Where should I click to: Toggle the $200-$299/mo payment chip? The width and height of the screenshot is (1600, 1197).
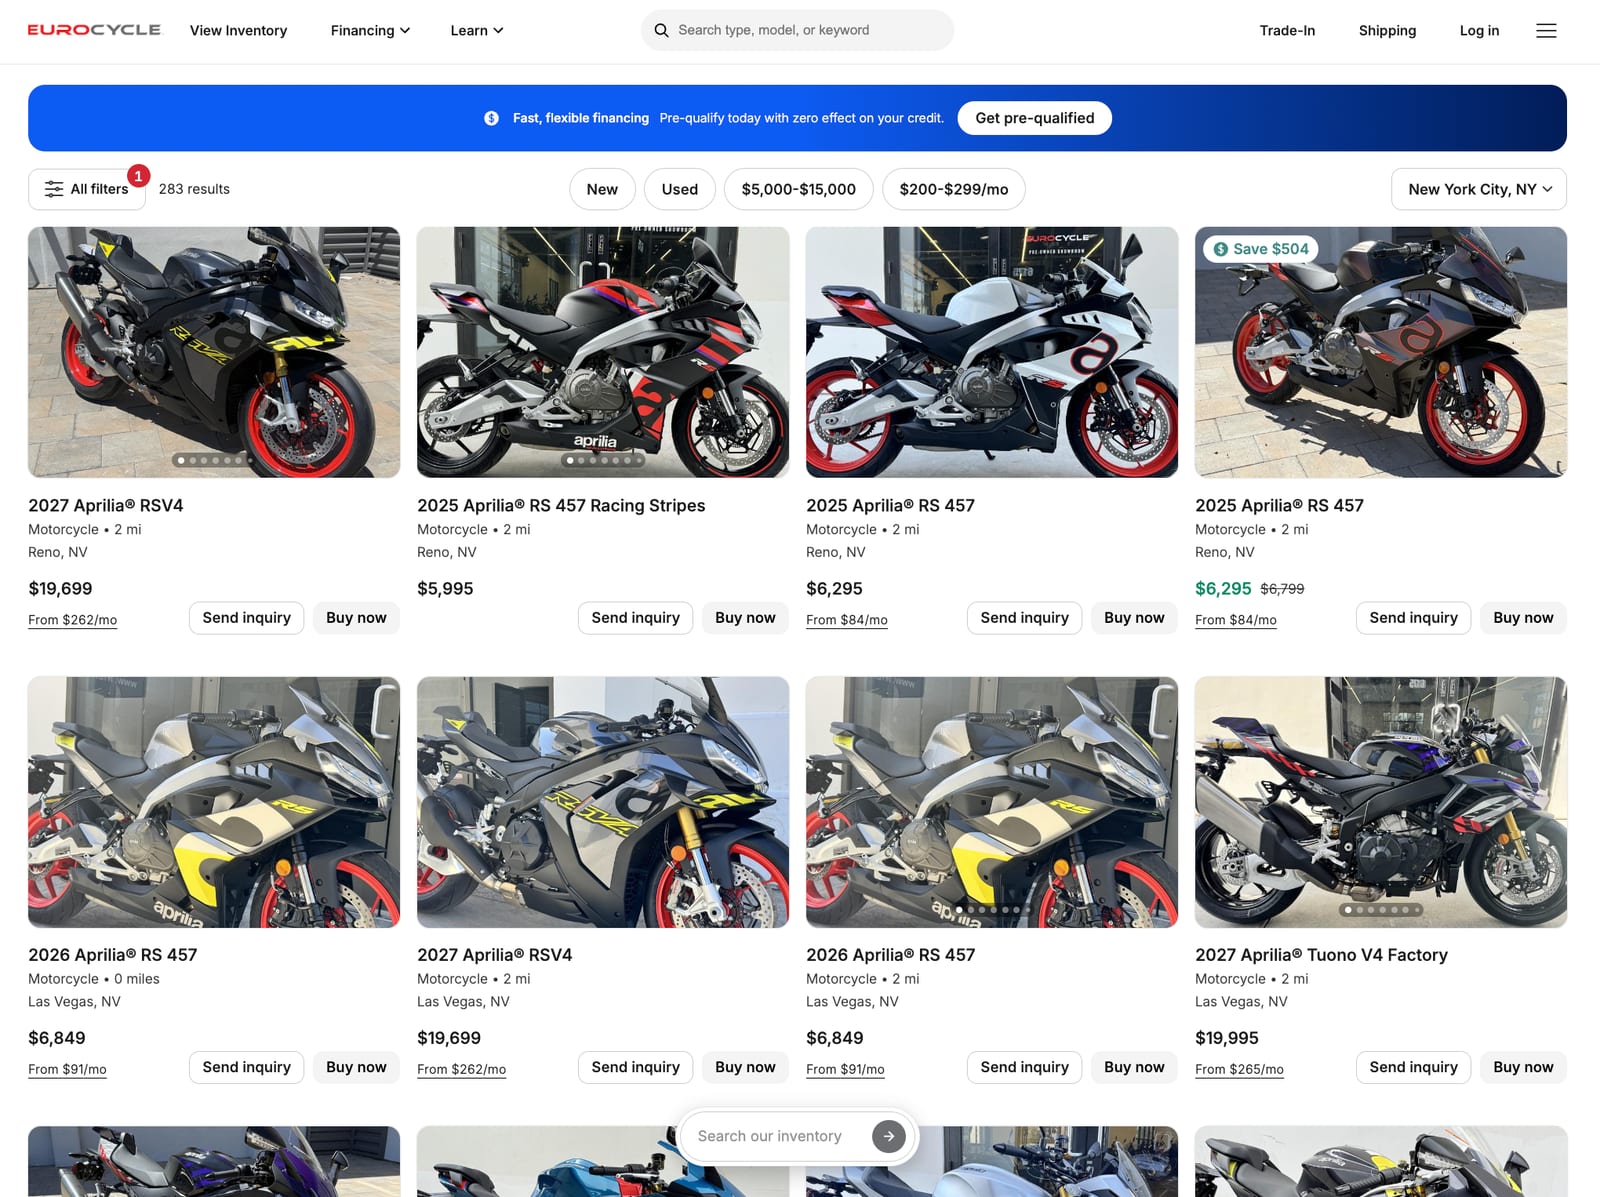tap(954, 189)
